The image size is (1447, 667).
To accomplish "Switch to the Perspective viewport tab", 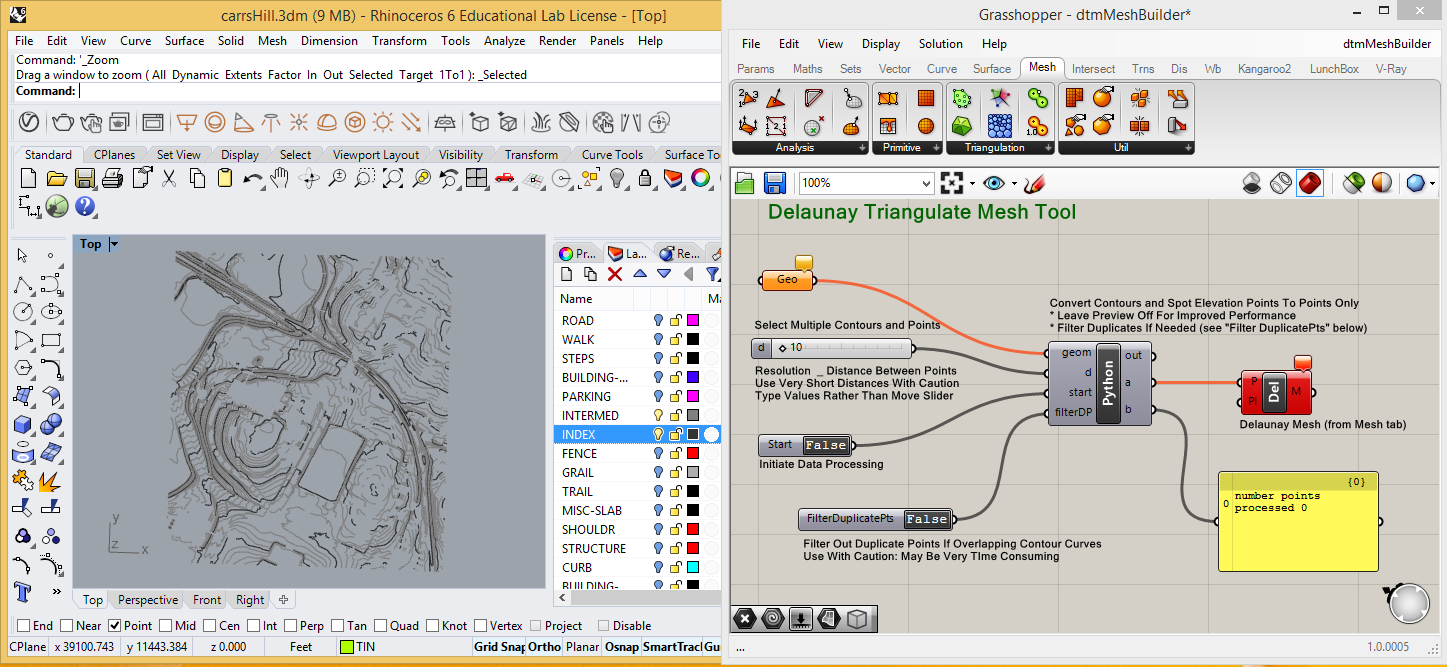I will 148,600.
